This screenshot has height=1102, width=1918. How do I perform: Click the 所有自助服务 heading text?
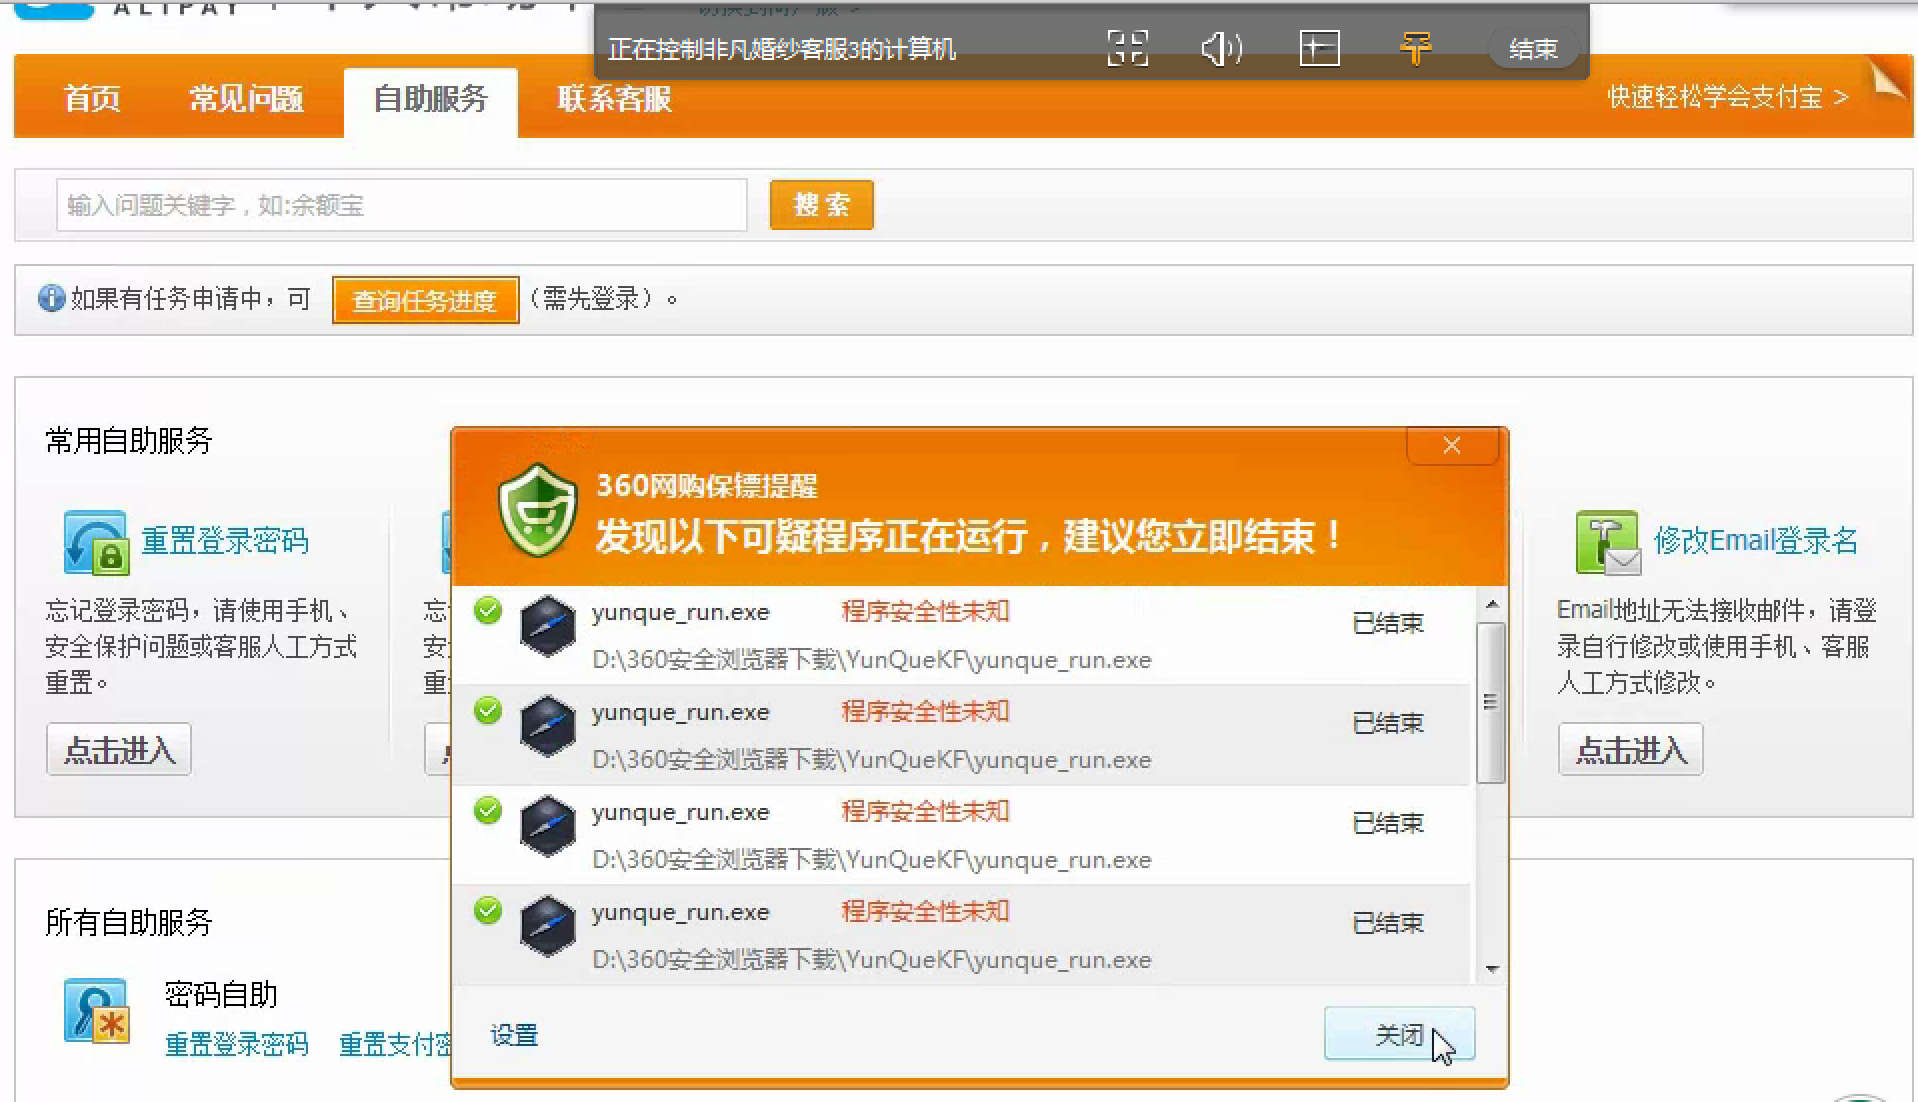(x=129, y=922)
